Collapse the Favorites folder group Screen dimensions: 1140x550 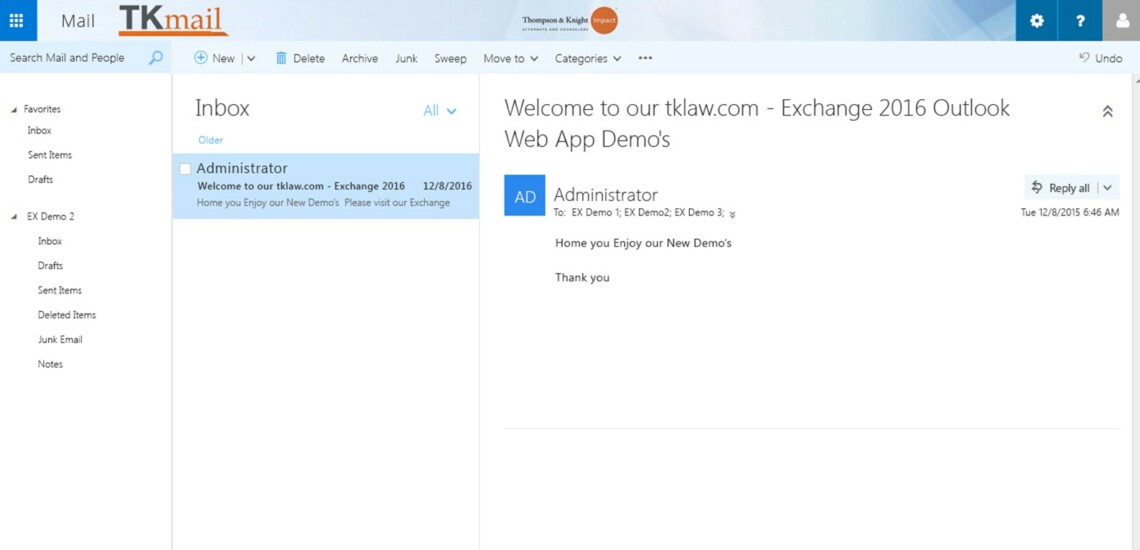(x=14, y=110)
